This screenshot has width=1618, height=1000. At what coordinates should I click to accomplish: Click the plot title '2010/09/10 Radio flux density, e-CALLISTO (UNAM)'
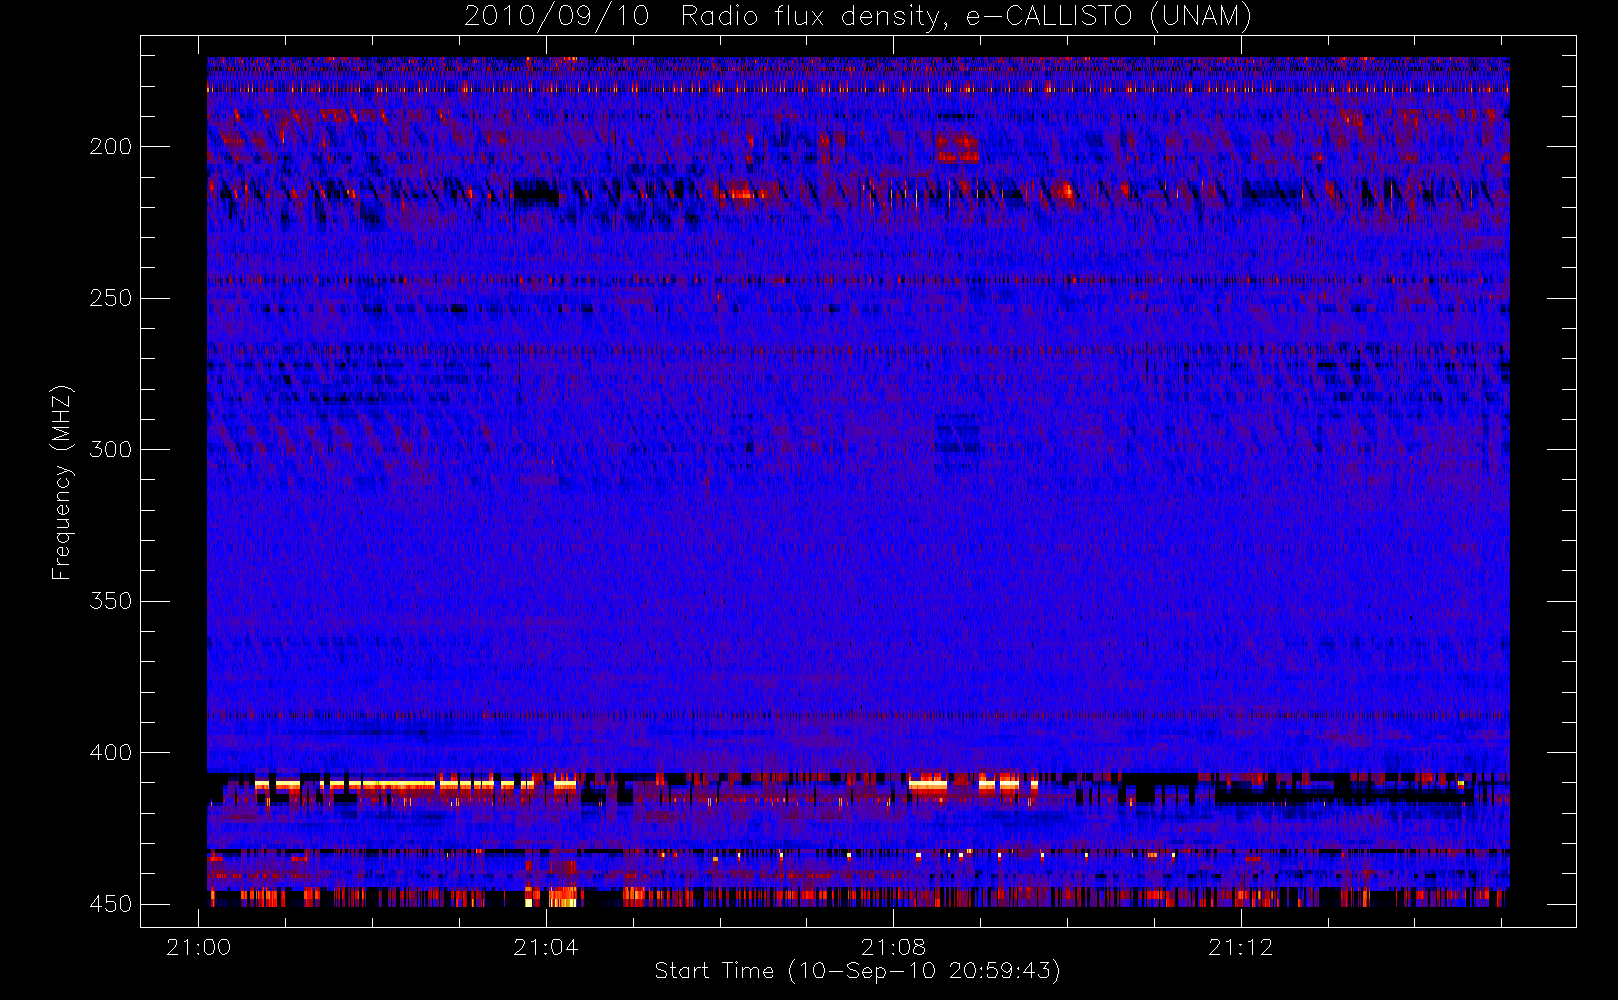pyautogui.click(x=858, y=17)
